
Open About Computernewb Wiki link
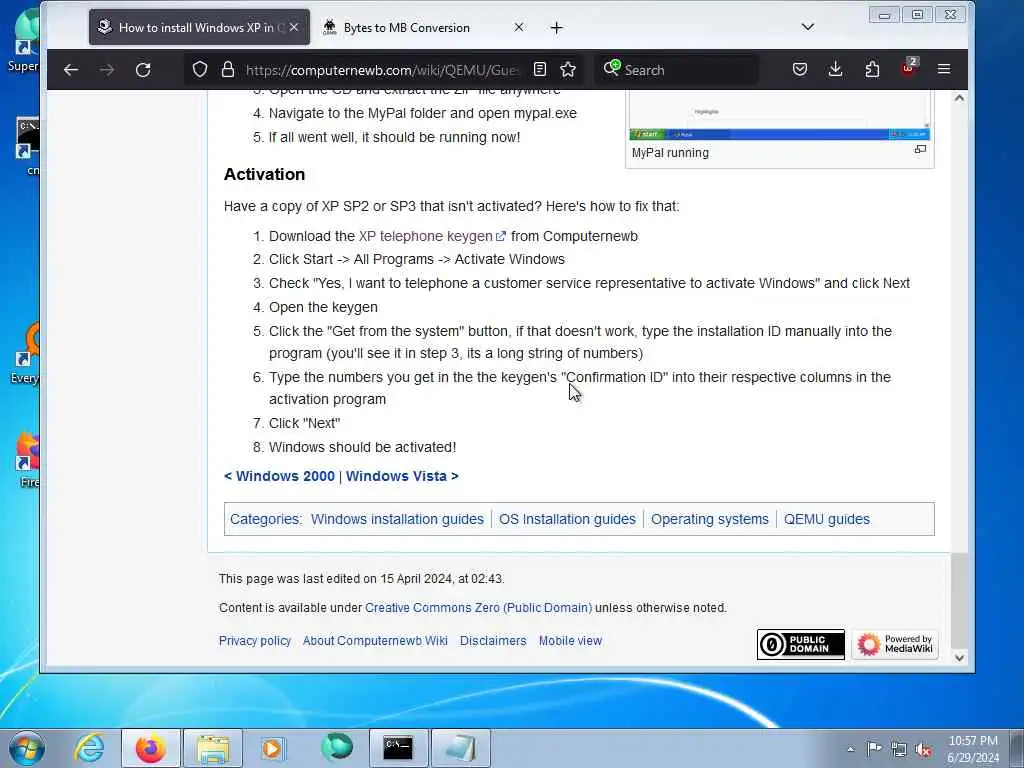click(x=375, y=641)
